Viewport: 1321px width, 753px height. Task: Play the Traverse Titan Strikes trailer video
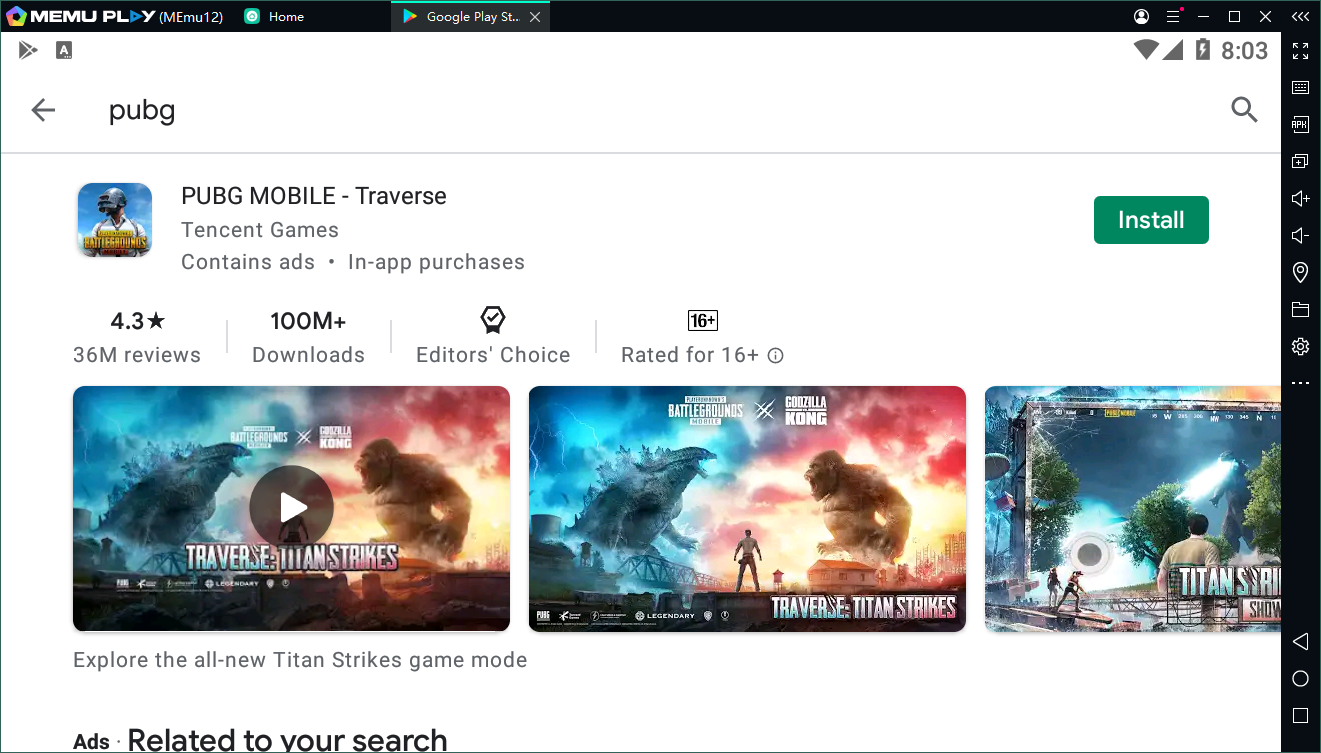[291, 508]
